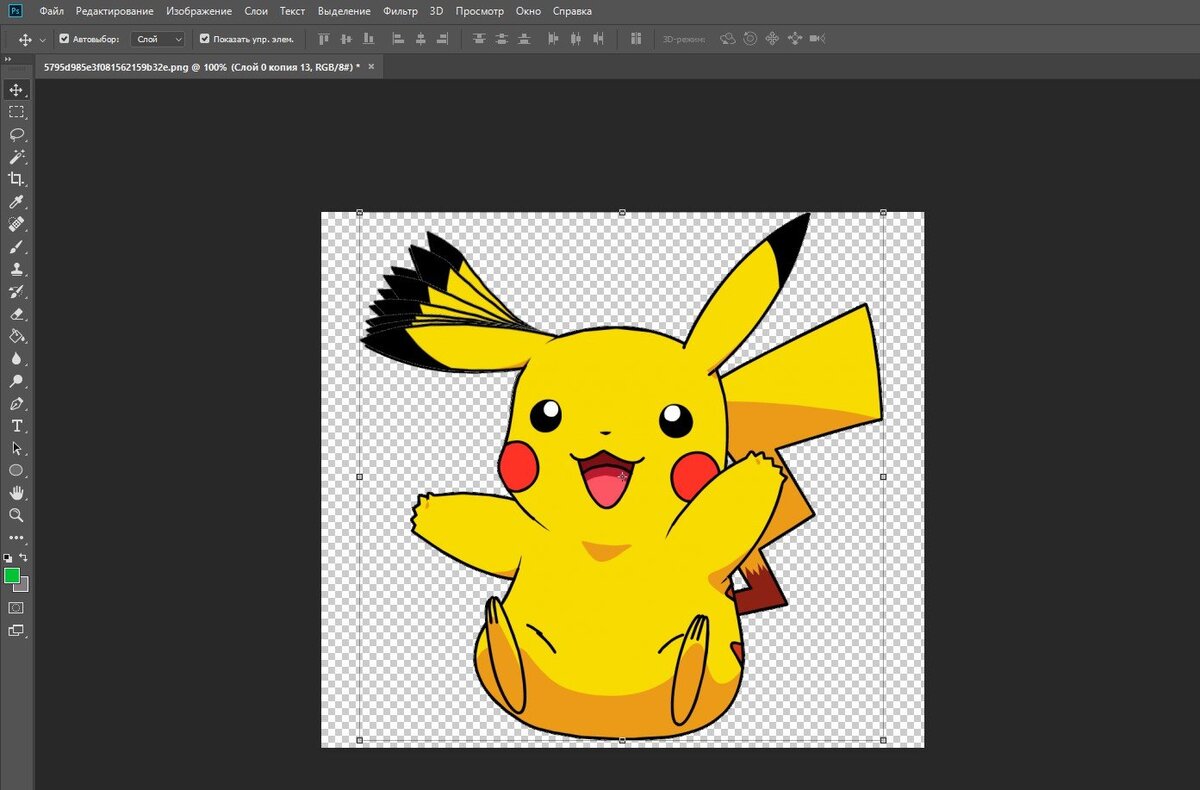
Task: Select the Move tool in the toolbox
Action: click(16, 90)
